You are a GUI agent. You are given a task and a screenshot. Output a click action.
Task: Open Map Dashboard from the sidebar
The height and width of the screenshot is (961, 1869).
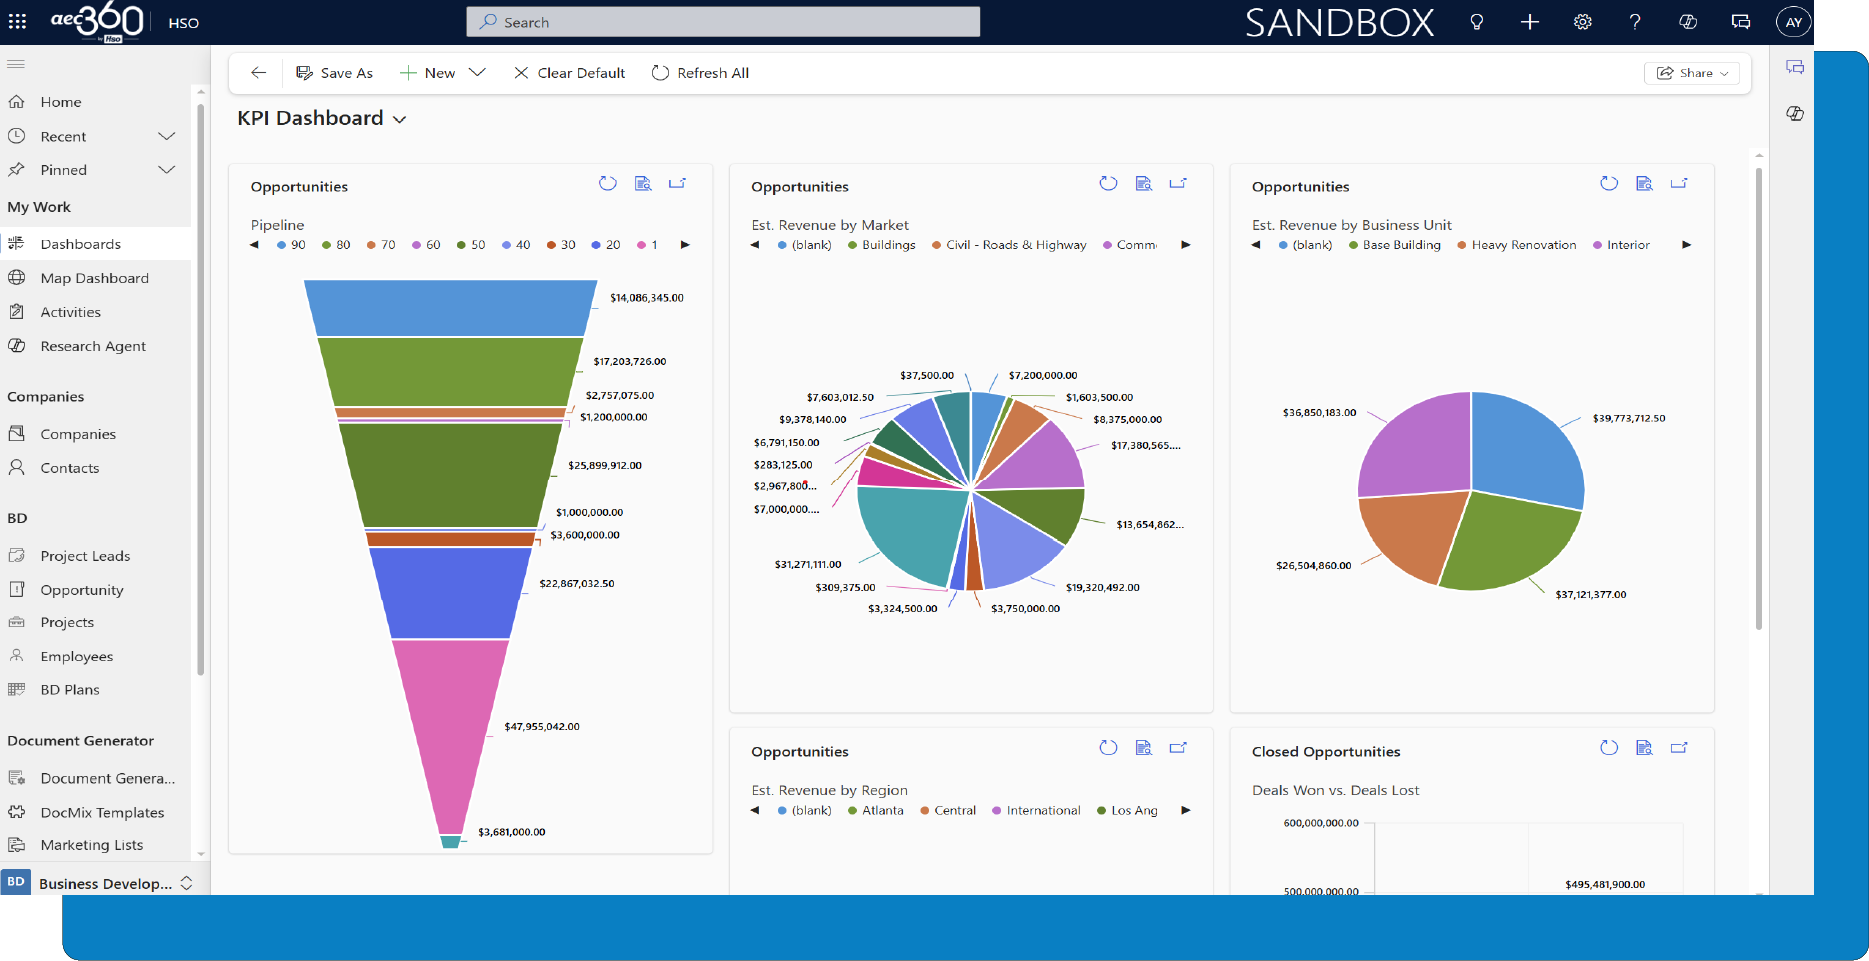tap(94, 278)
